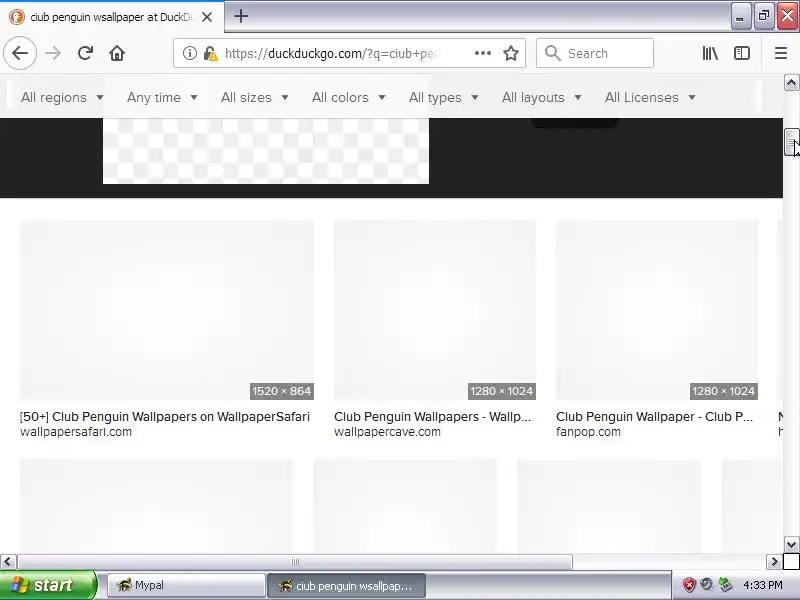Click the 4:33 PM clock
The width and height of the screenshot is (800, 600).
[x=763, y=585]
